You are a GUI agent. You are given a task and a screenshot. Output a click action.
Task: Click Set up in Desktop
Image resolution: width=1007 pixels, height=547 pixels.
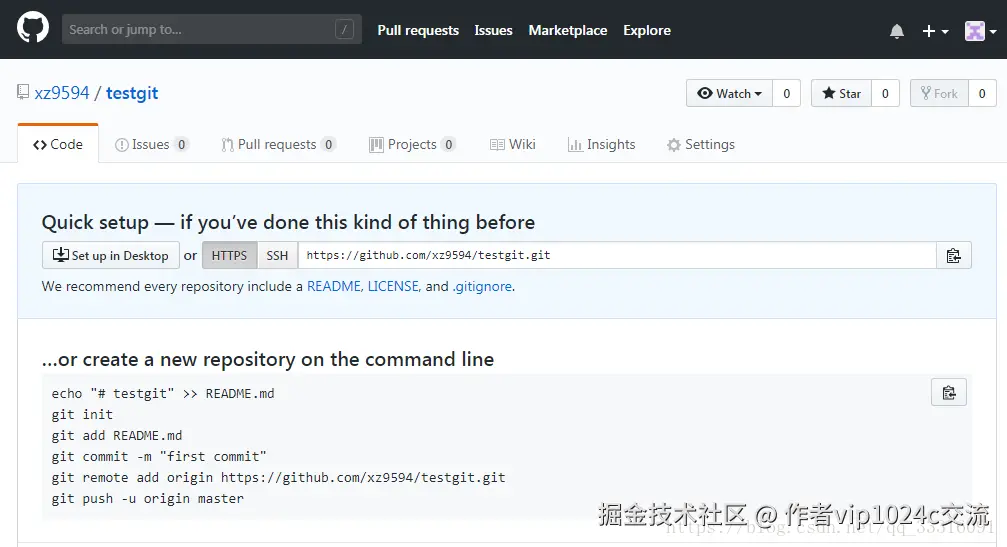(110, 256)
